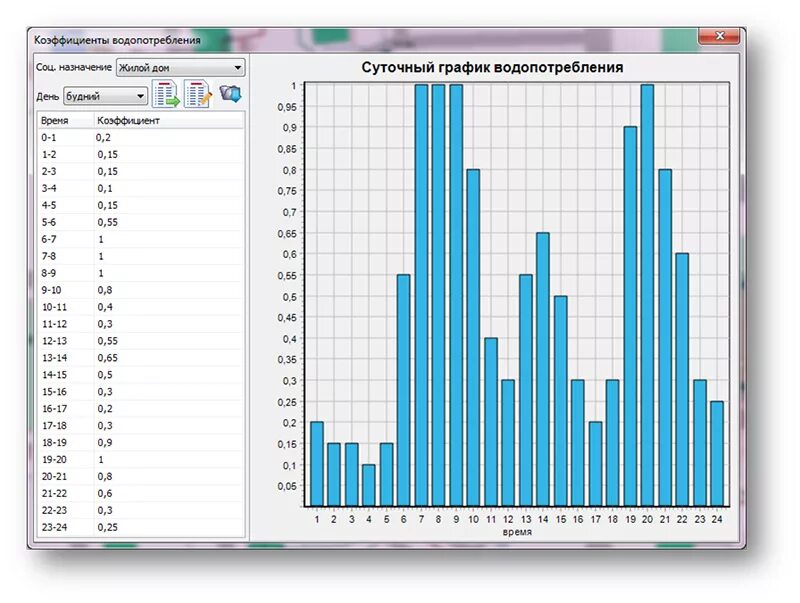
Task: Click the document with green arrow icon
Action: (166, 94)
